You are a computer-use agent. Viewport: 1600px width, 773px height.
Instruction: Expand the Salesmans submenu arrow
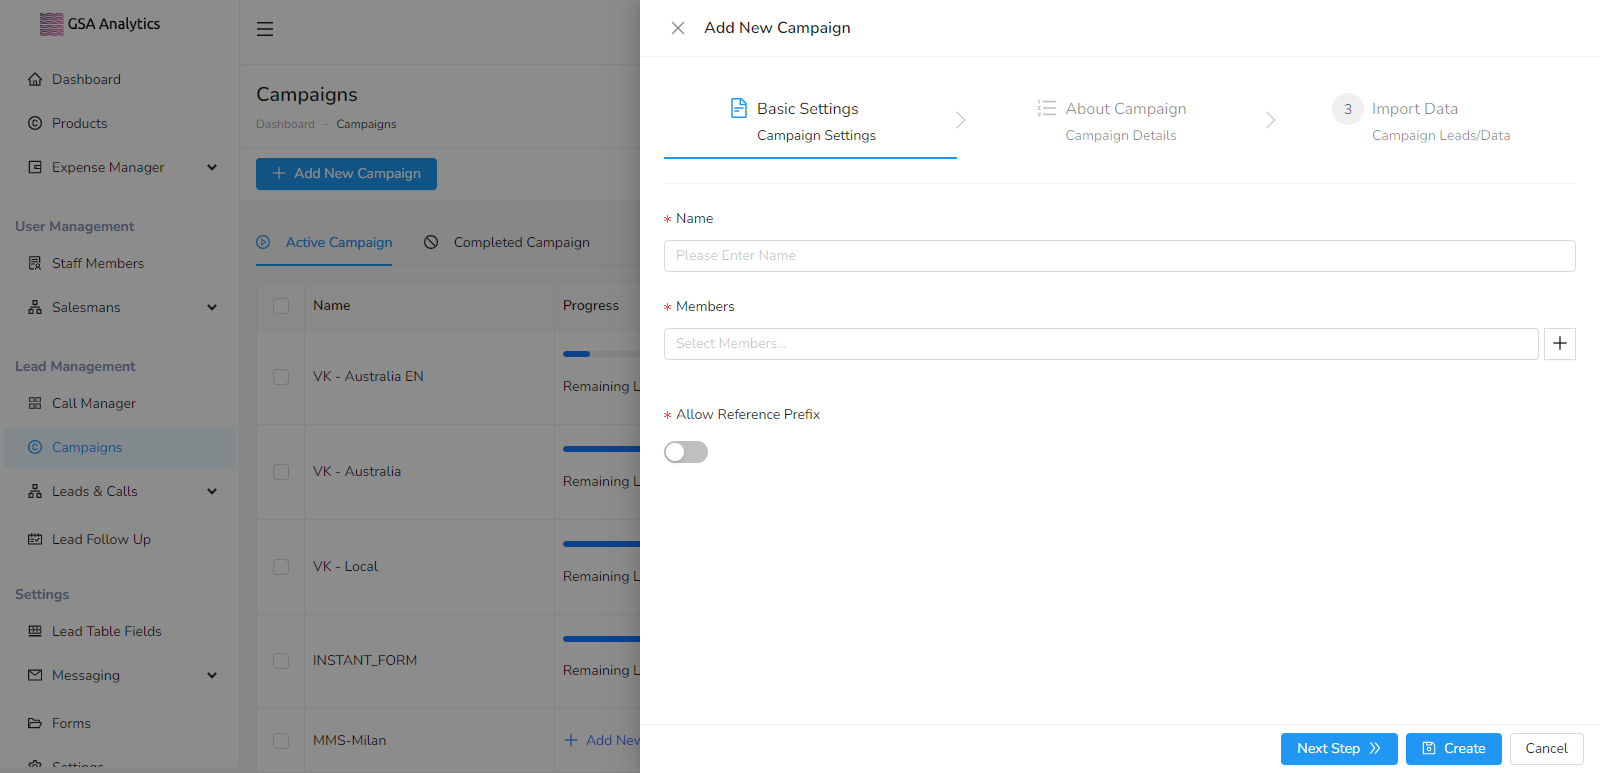(212, 307)
